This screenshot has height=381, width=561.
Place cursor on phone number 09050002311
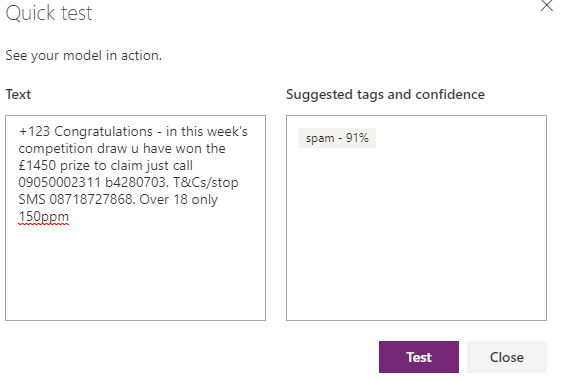tap(59, 182)
